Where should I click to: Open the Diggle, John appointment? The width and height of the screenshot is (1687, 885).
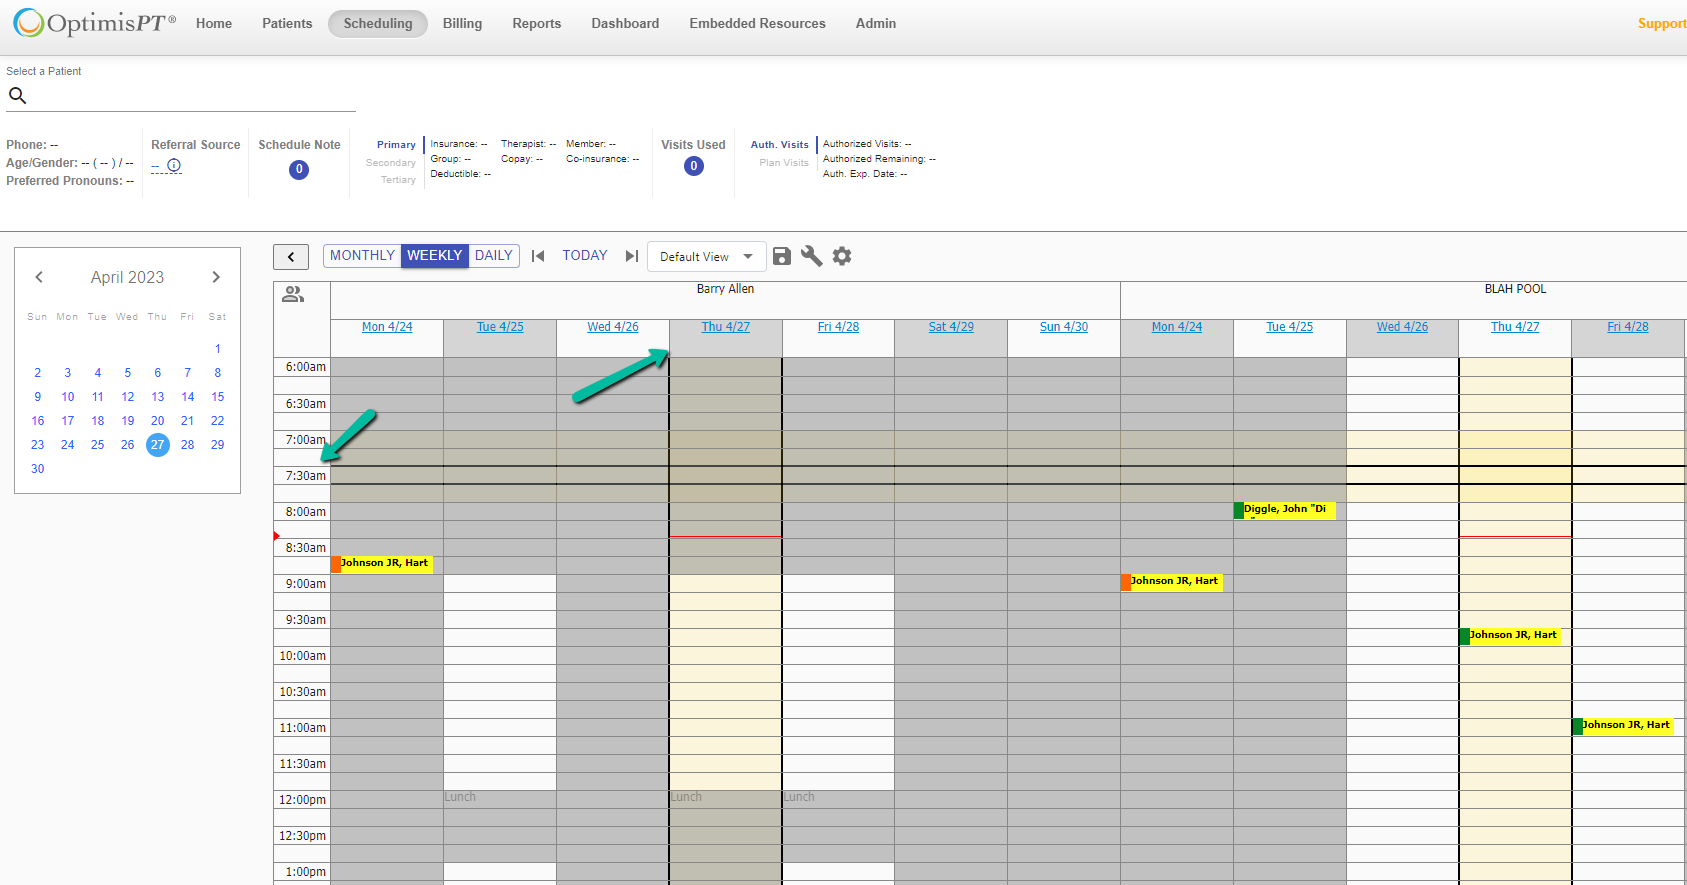1285,510
